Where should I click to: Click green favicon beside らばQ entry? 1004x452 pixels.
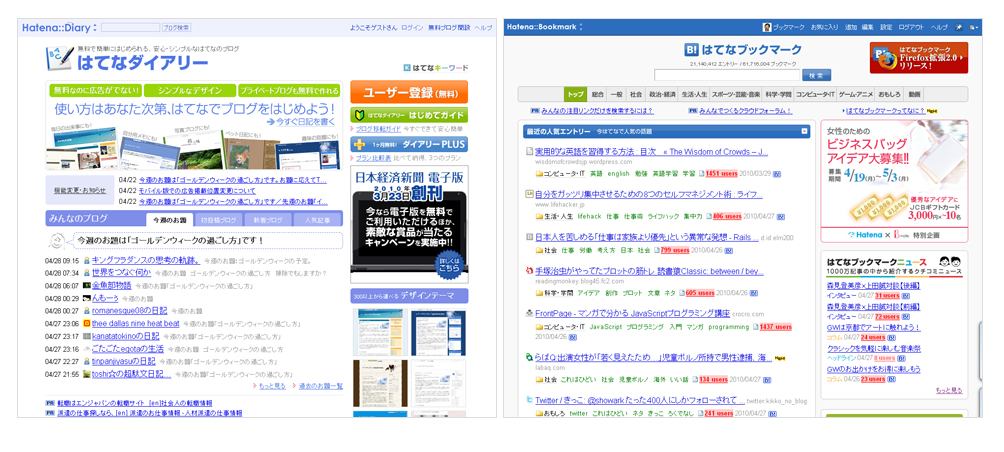[x=530, y=357]
